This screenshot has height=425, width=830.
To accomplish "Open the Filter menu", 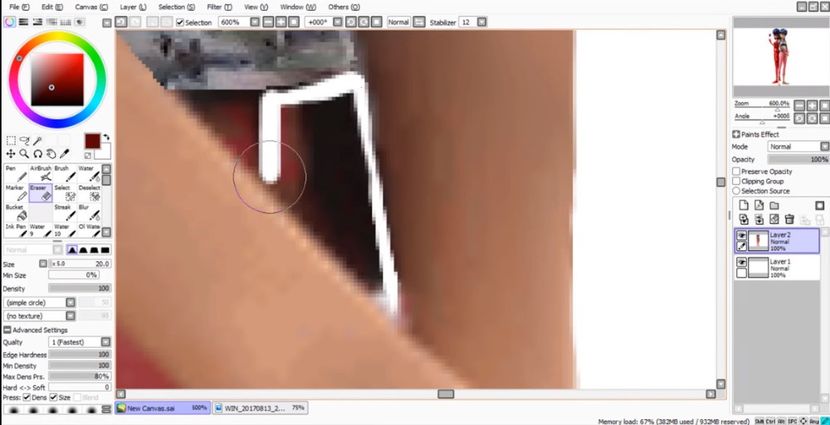I will point(214,7).
